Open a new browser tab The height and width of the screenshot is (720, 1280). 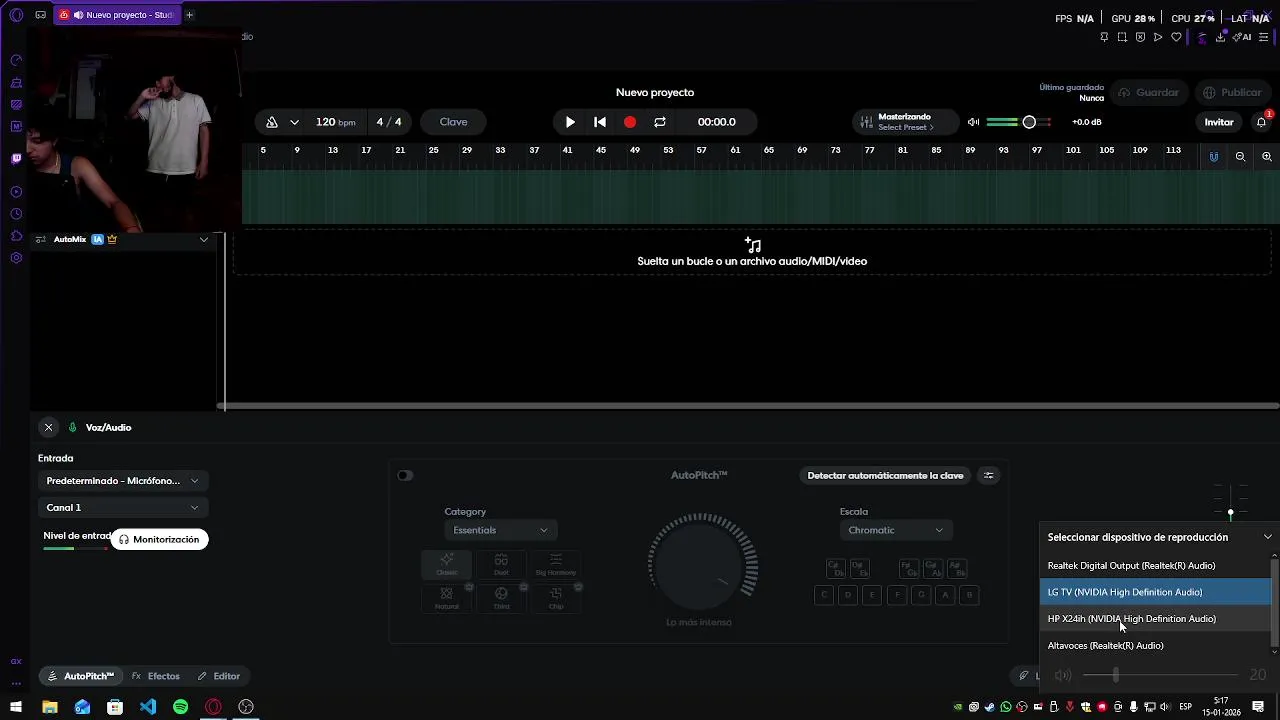(x=189, y=15)
